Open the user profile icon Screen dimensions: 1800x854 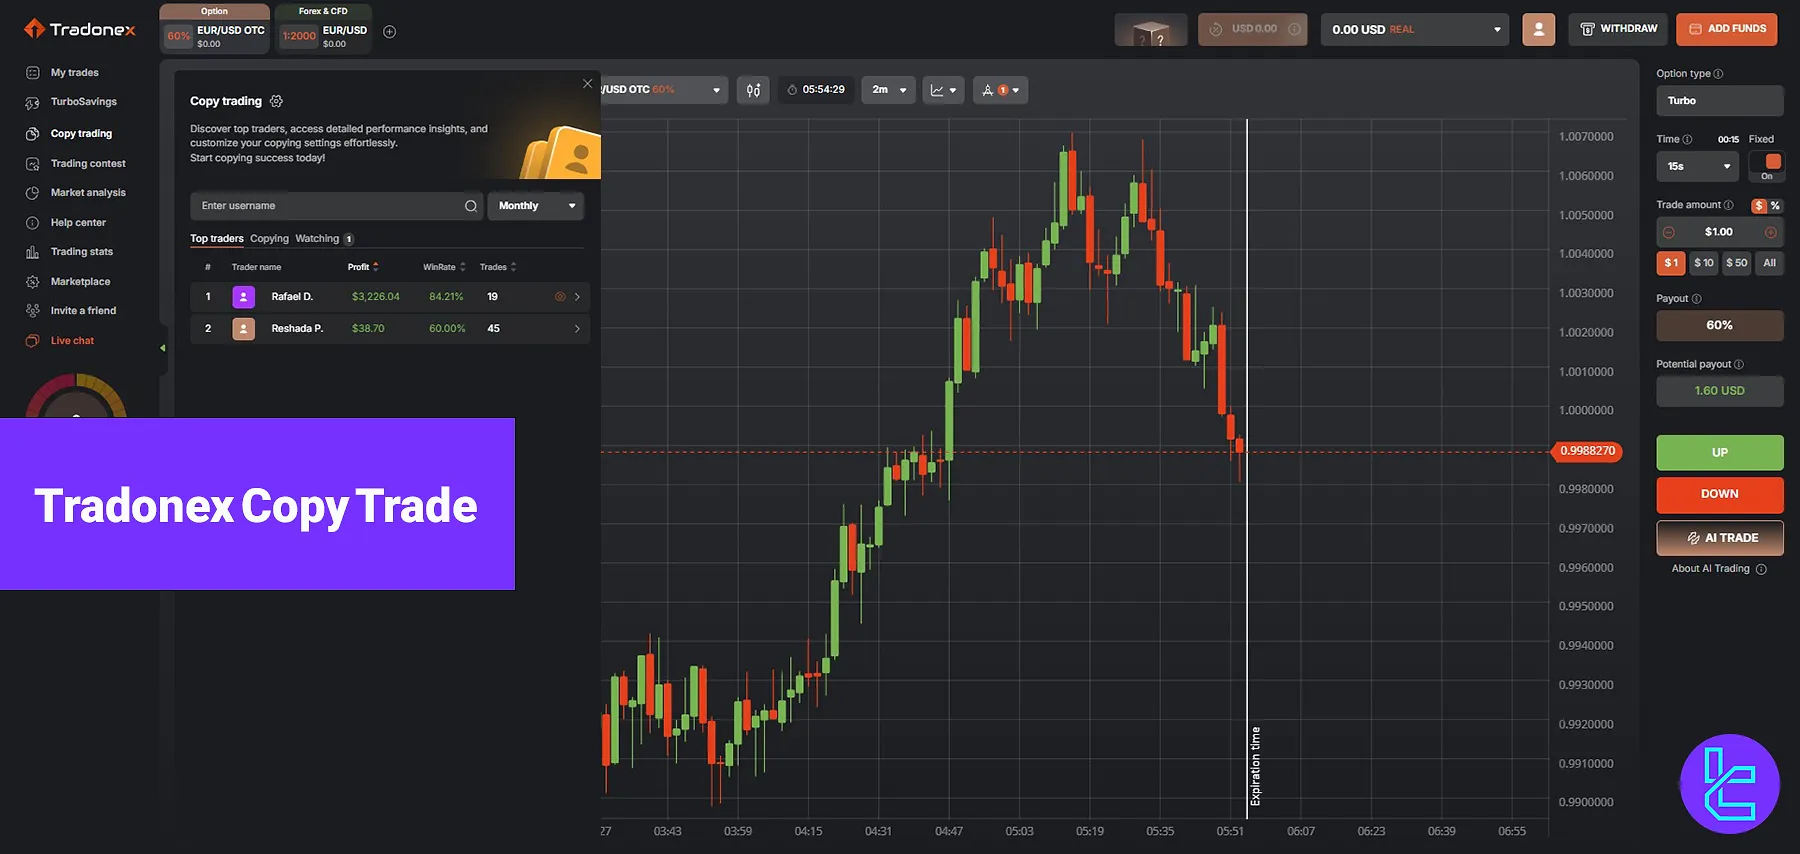click(1539, 29)
